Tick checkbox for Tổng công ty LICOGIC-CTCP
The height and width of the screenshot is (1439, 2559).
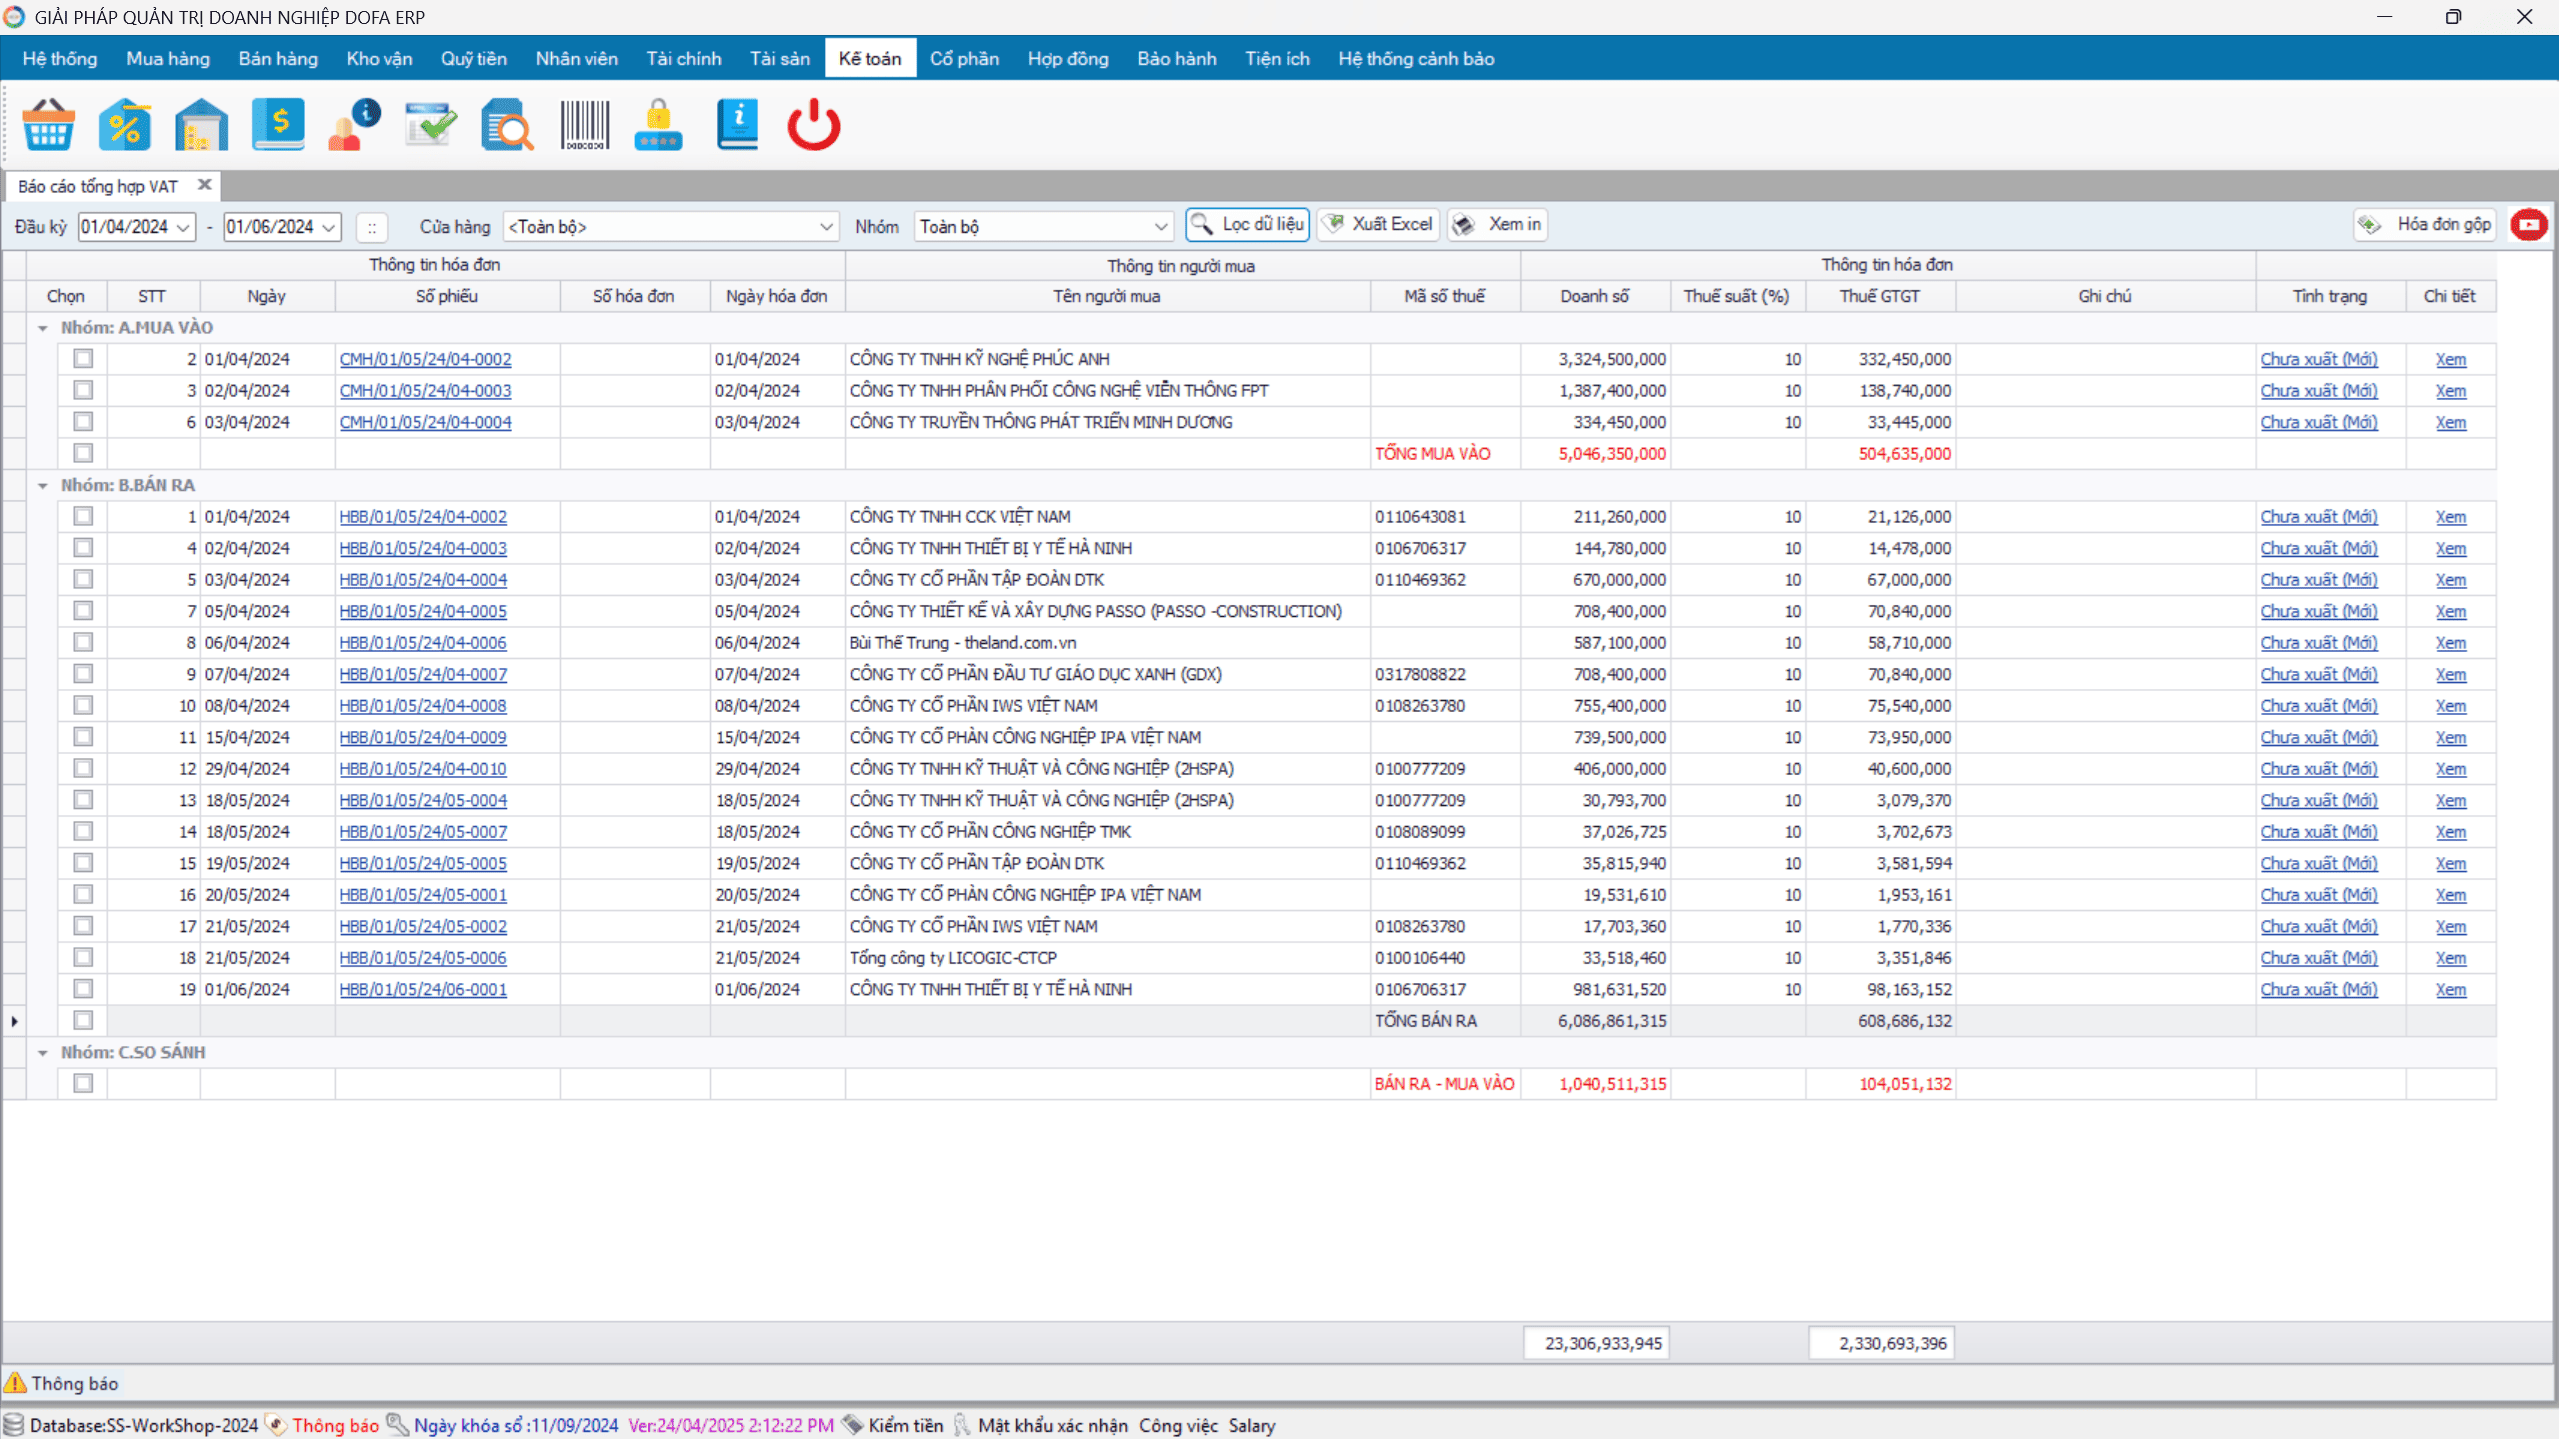point(83,957)
